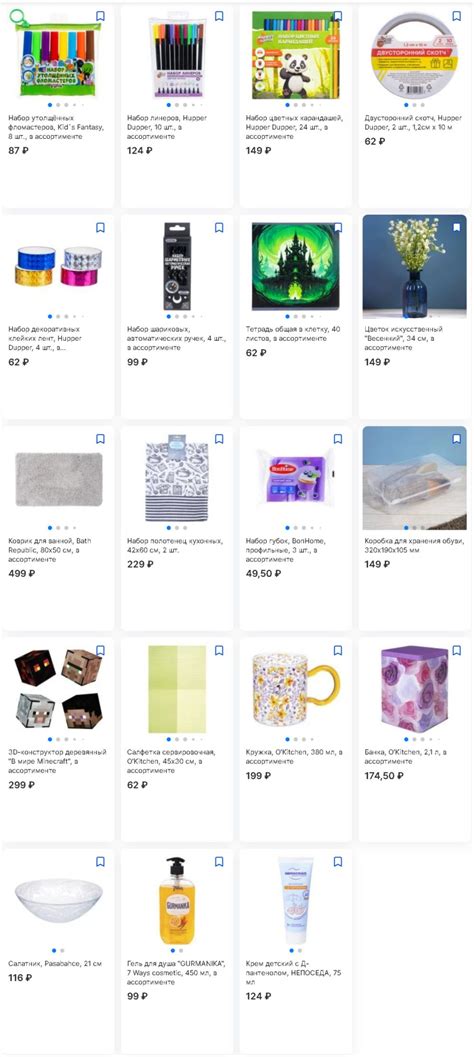Select second image dot under ballpoint pens set
Image resolution: width=474 pixels, height=1057 pixels.
point(177,316)
